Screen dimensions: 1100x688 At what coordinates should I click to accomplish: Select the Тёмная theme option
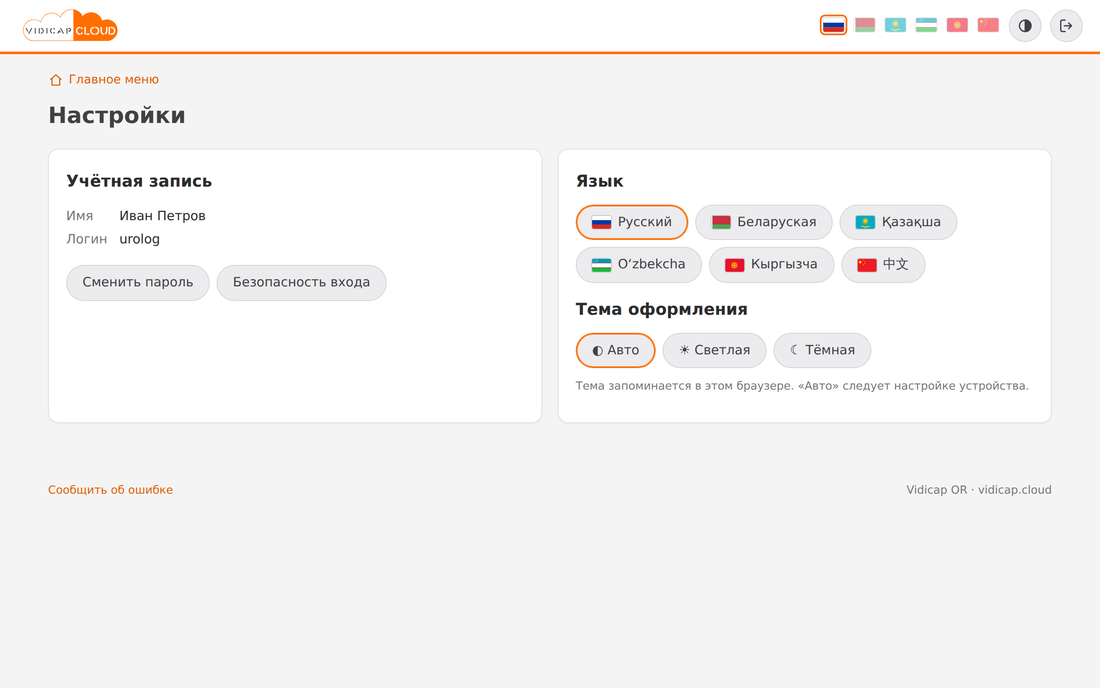(x=822, y=350)
